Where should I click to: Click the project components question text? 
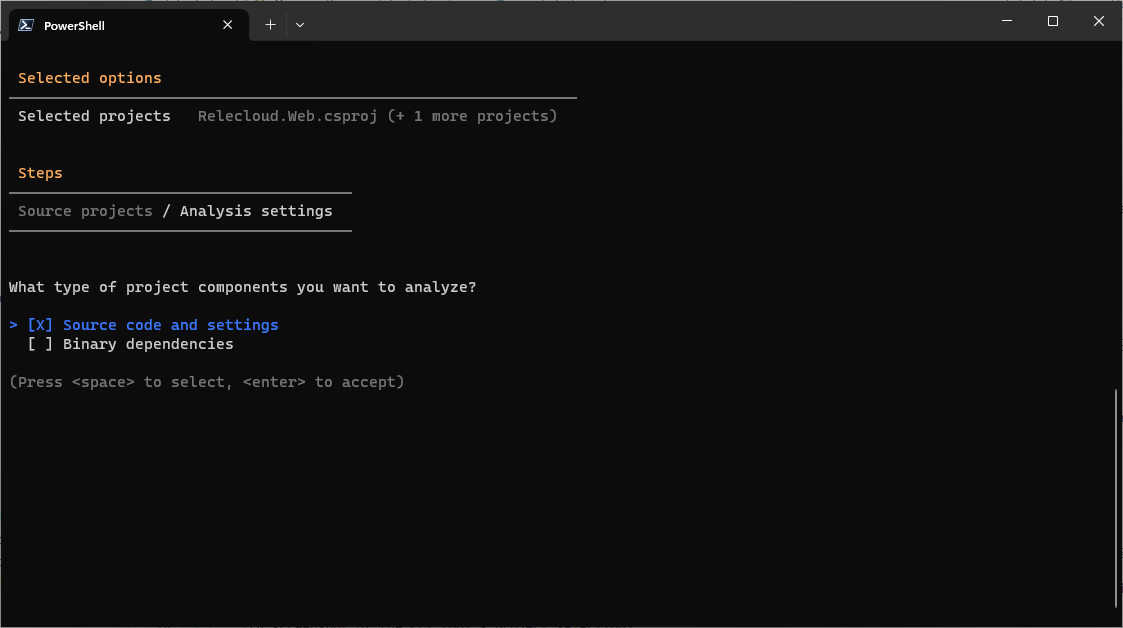(x=242, y=287)
